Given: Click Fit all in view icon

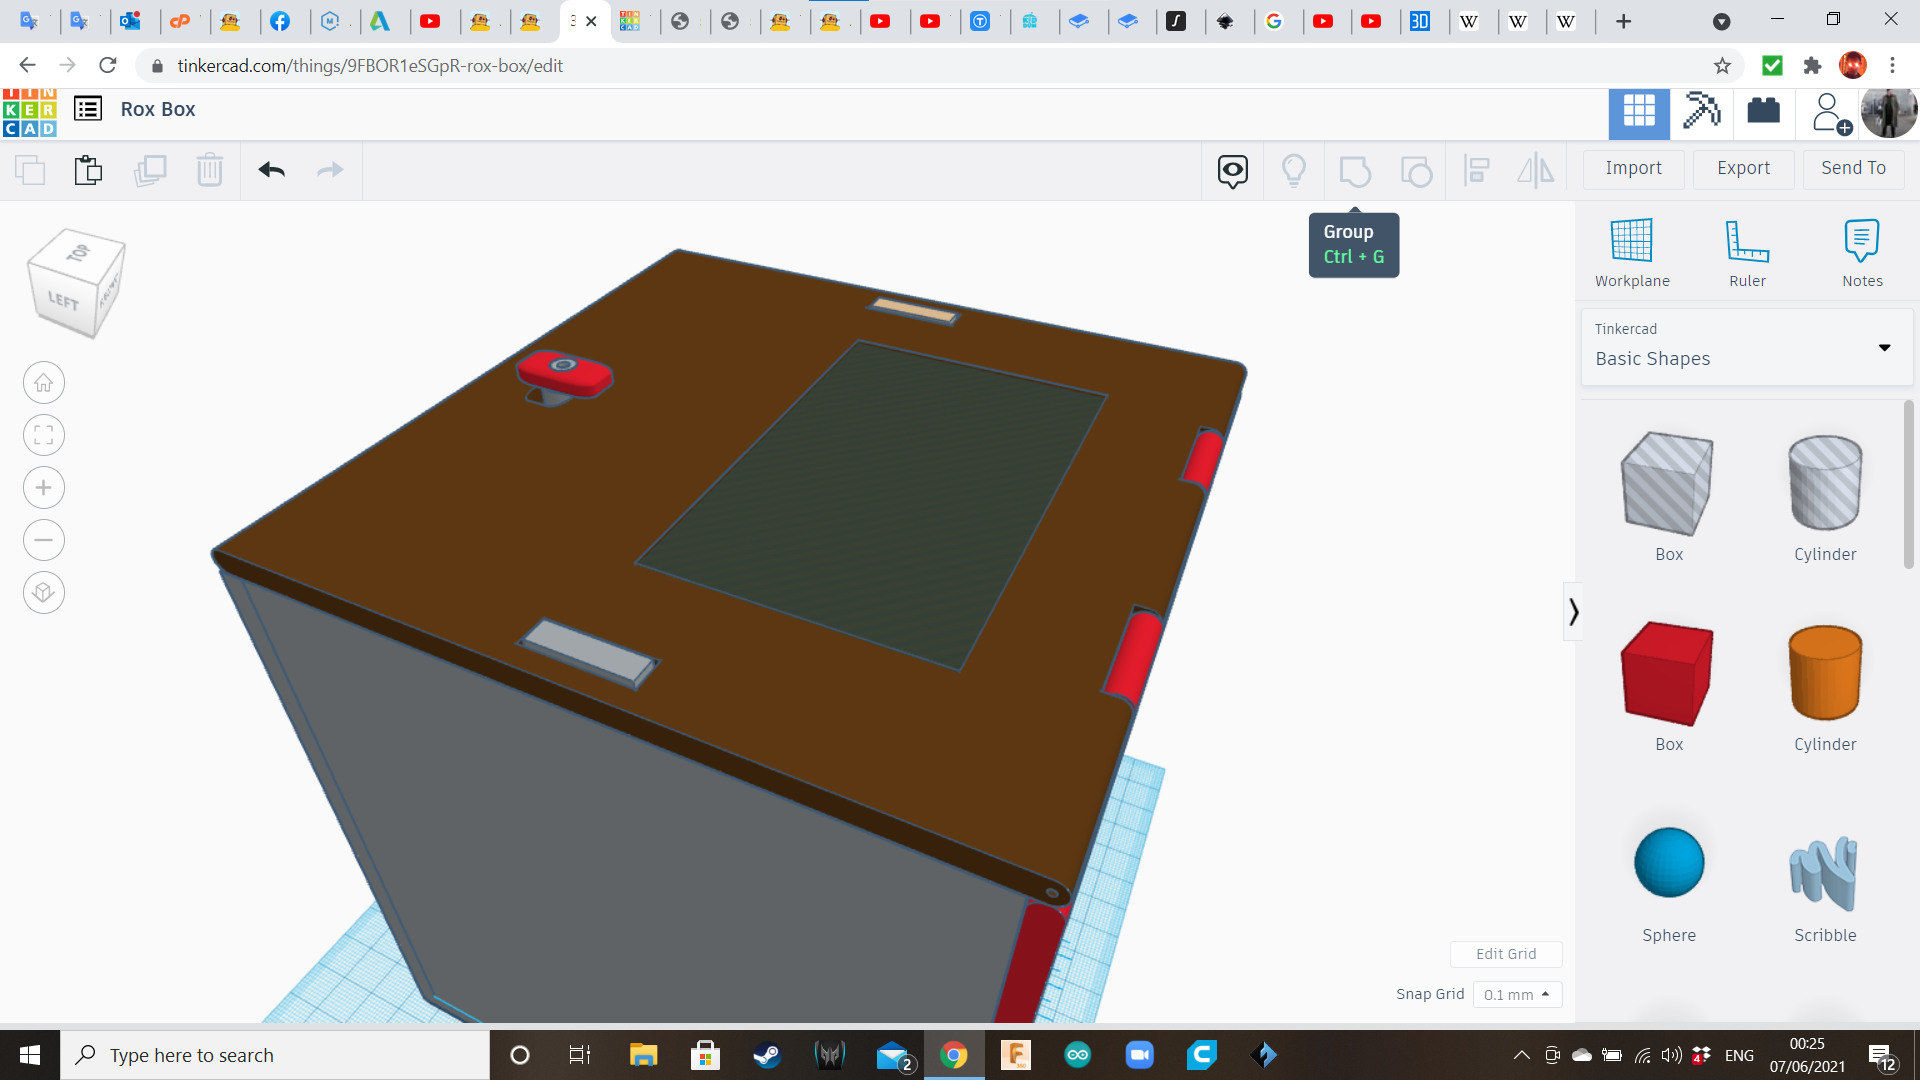Looking at the screenshot, I should (x=43, y=435).
